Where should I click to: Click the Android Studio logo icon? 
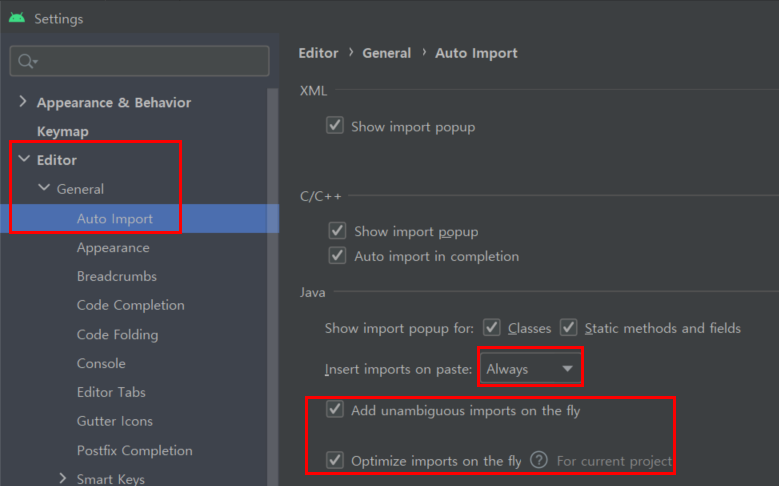[17, 18]
